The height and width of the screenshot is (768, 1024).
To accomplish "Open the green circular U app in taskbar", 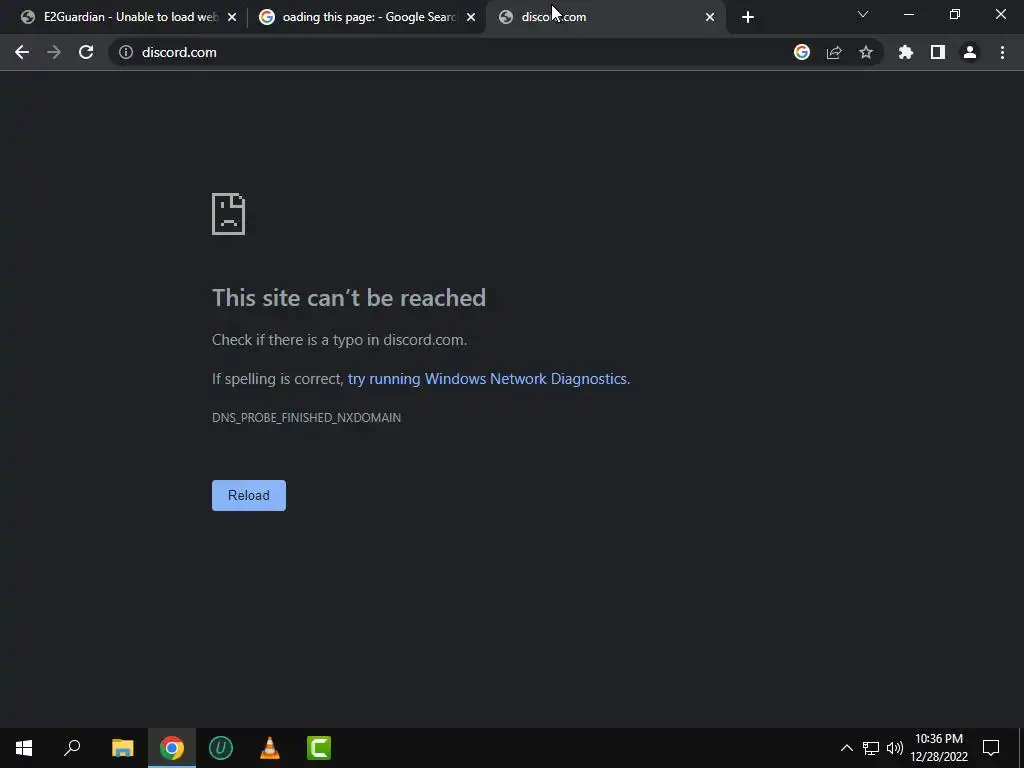I will (x=221, y=748).
